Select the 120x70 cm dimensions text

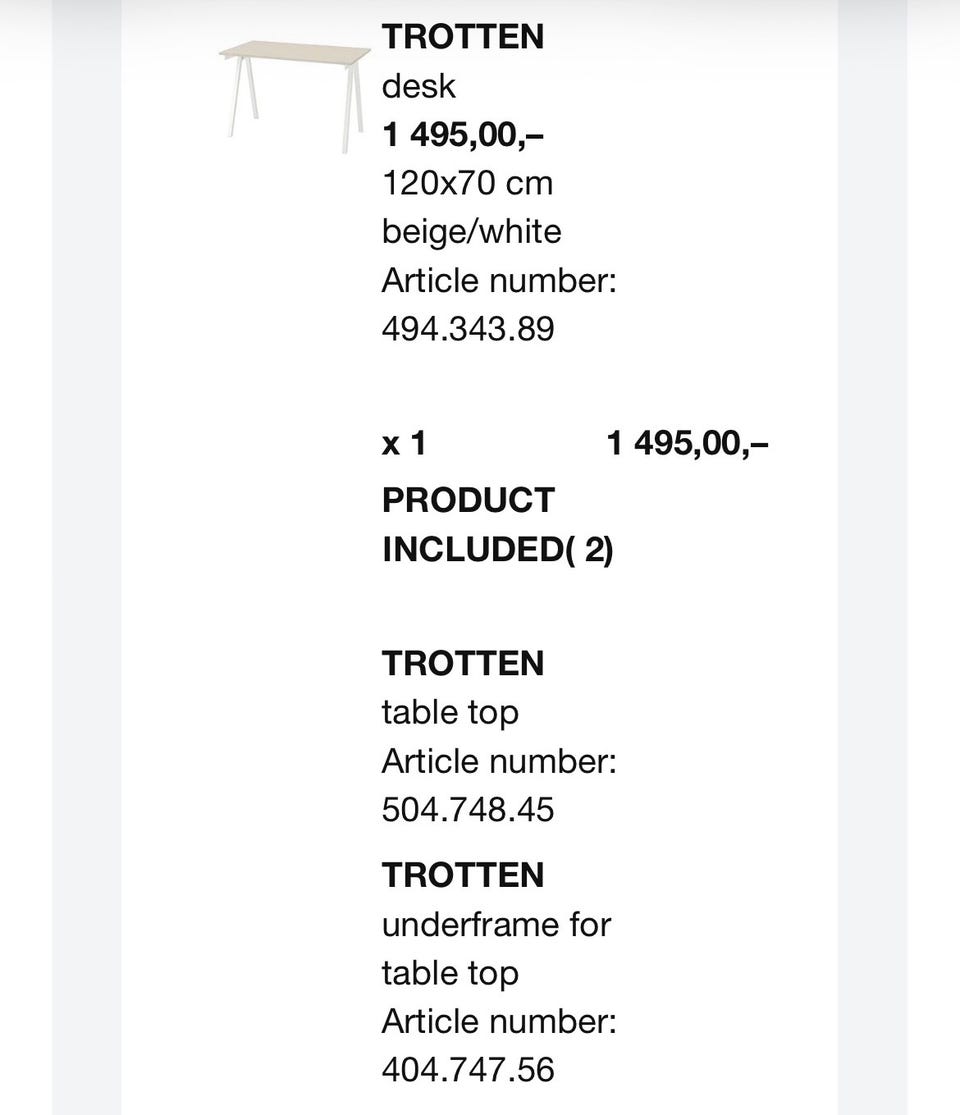click(467, 183)
